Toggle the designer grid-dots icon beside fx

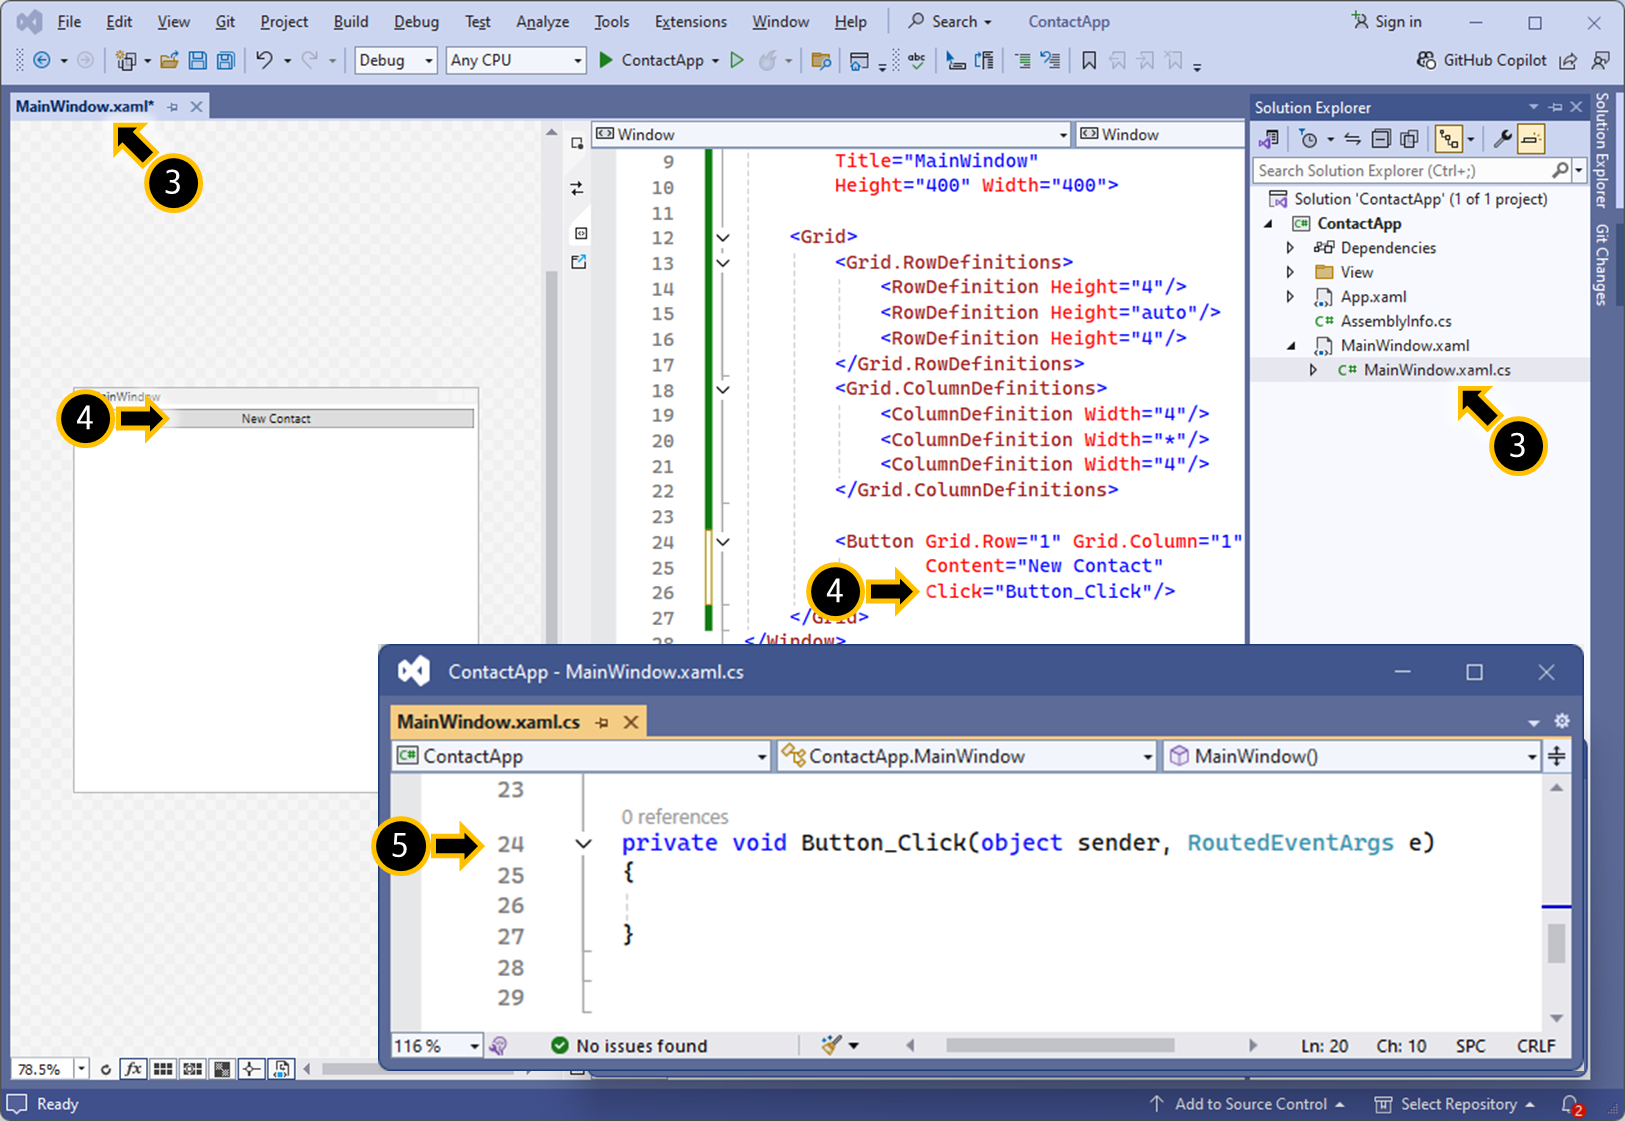(163, 1069)
